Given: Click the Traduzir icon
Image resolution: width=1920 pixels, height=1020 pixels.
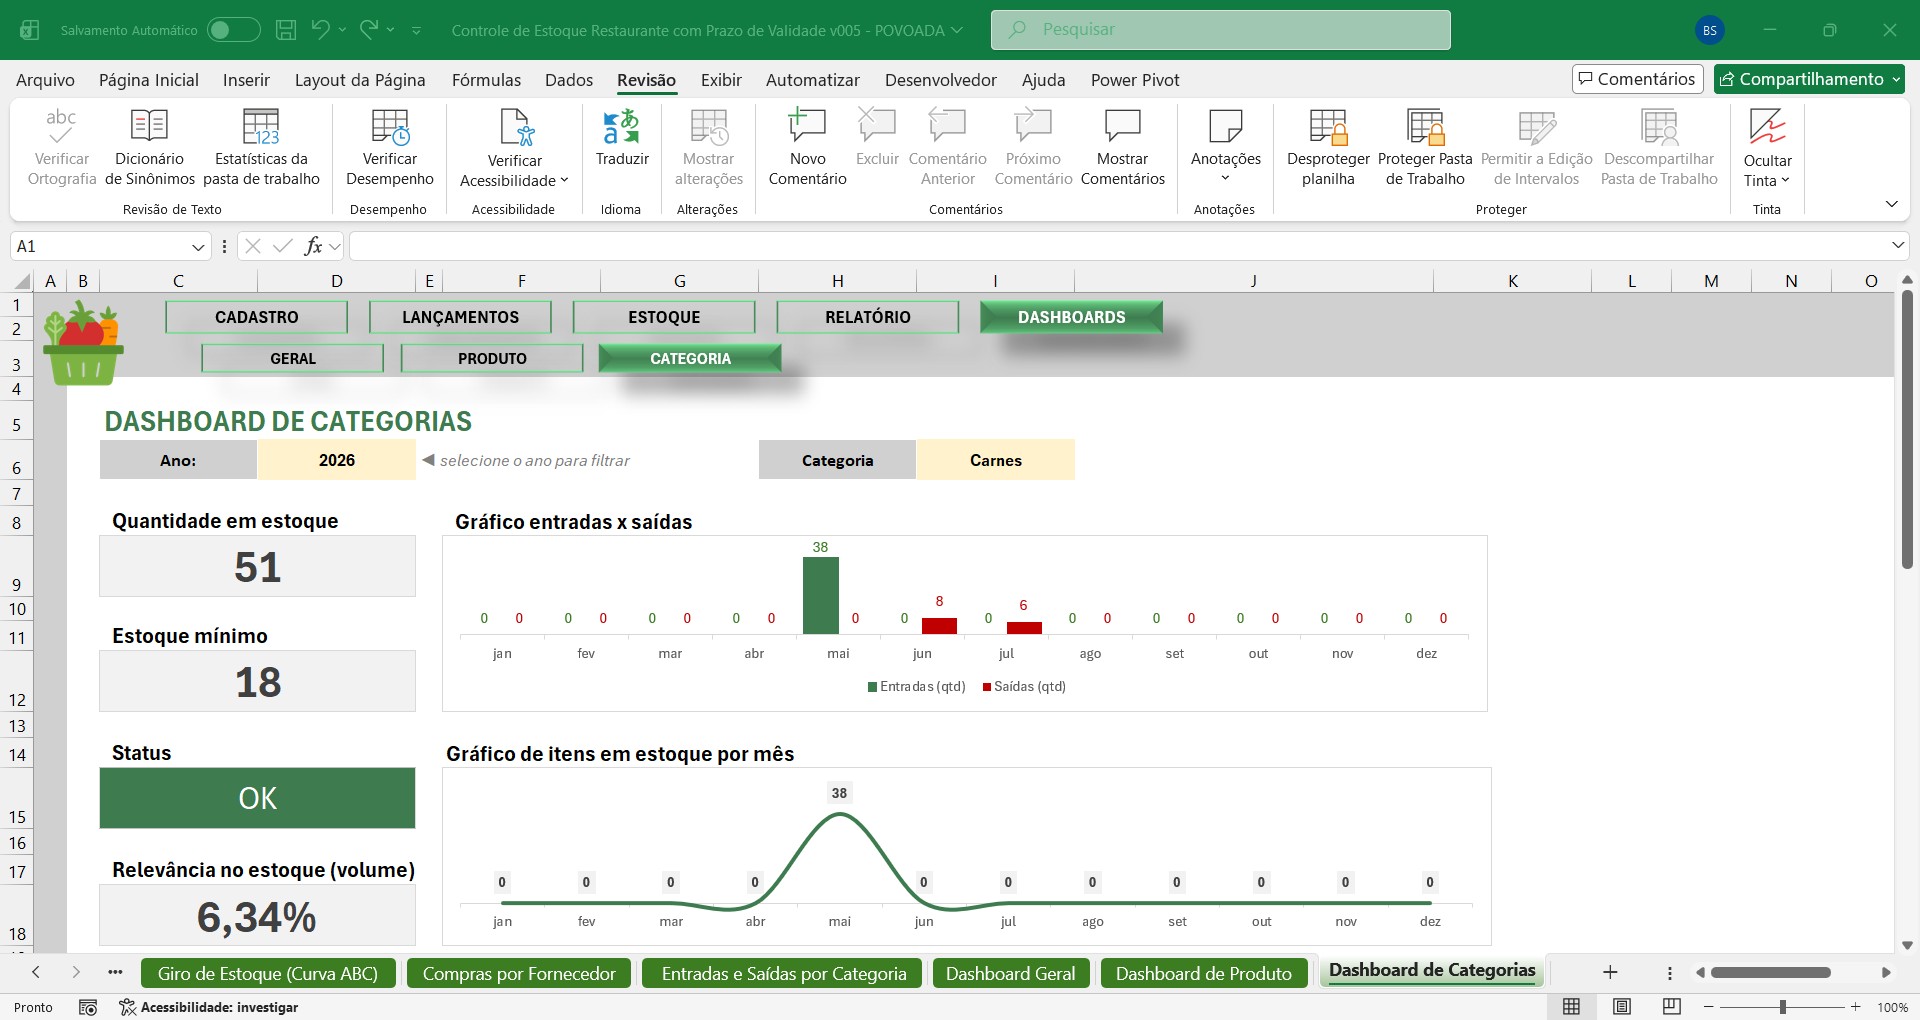Looking at the screenshot, I should 621,126.
